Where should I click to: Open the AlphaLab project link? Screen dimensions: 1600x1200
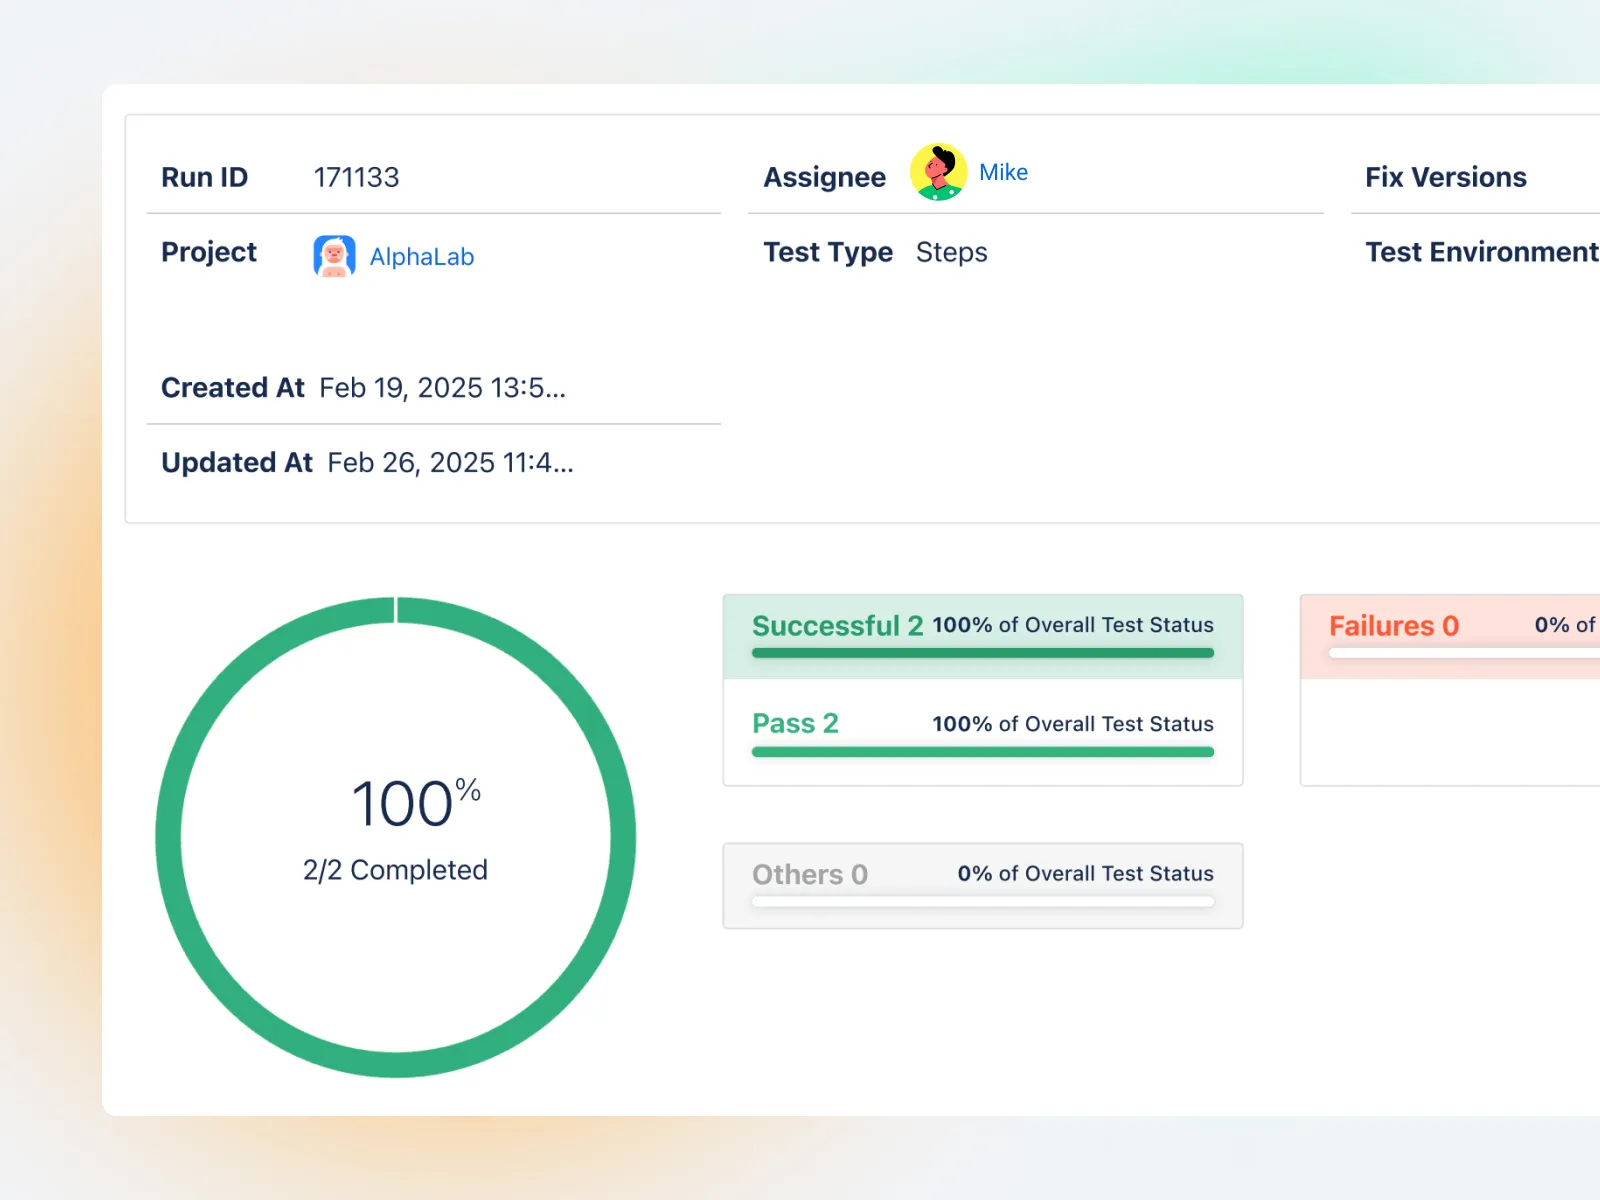[422, 257]
